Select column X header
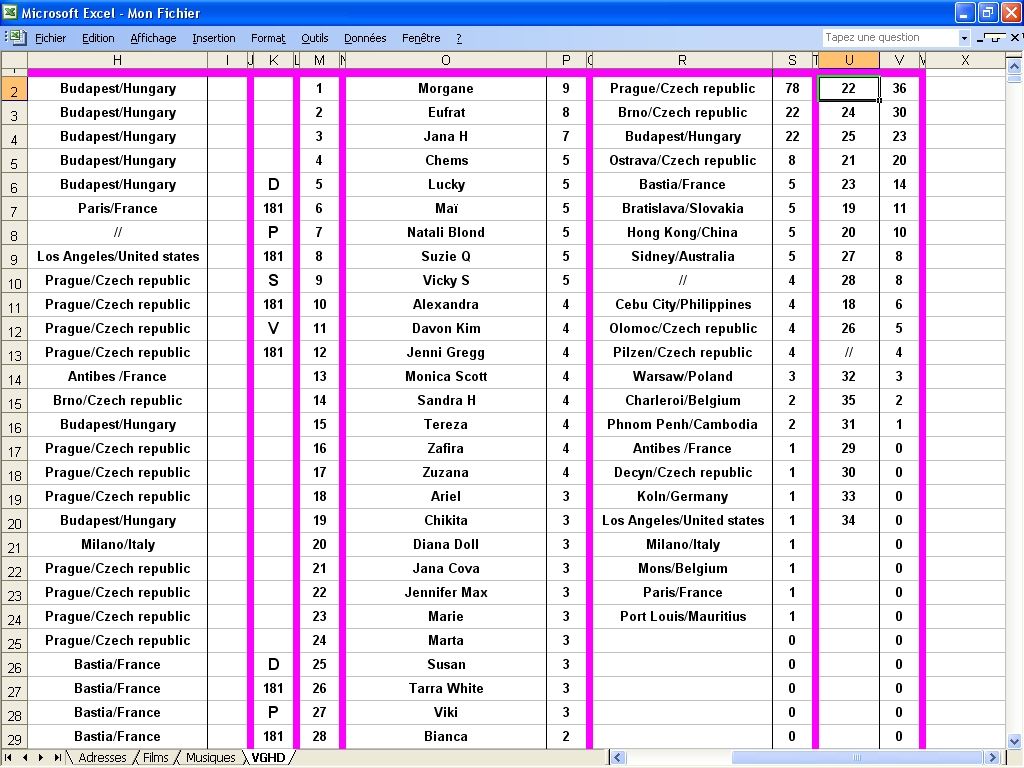The image size is (1024, 768). [965, 60]
